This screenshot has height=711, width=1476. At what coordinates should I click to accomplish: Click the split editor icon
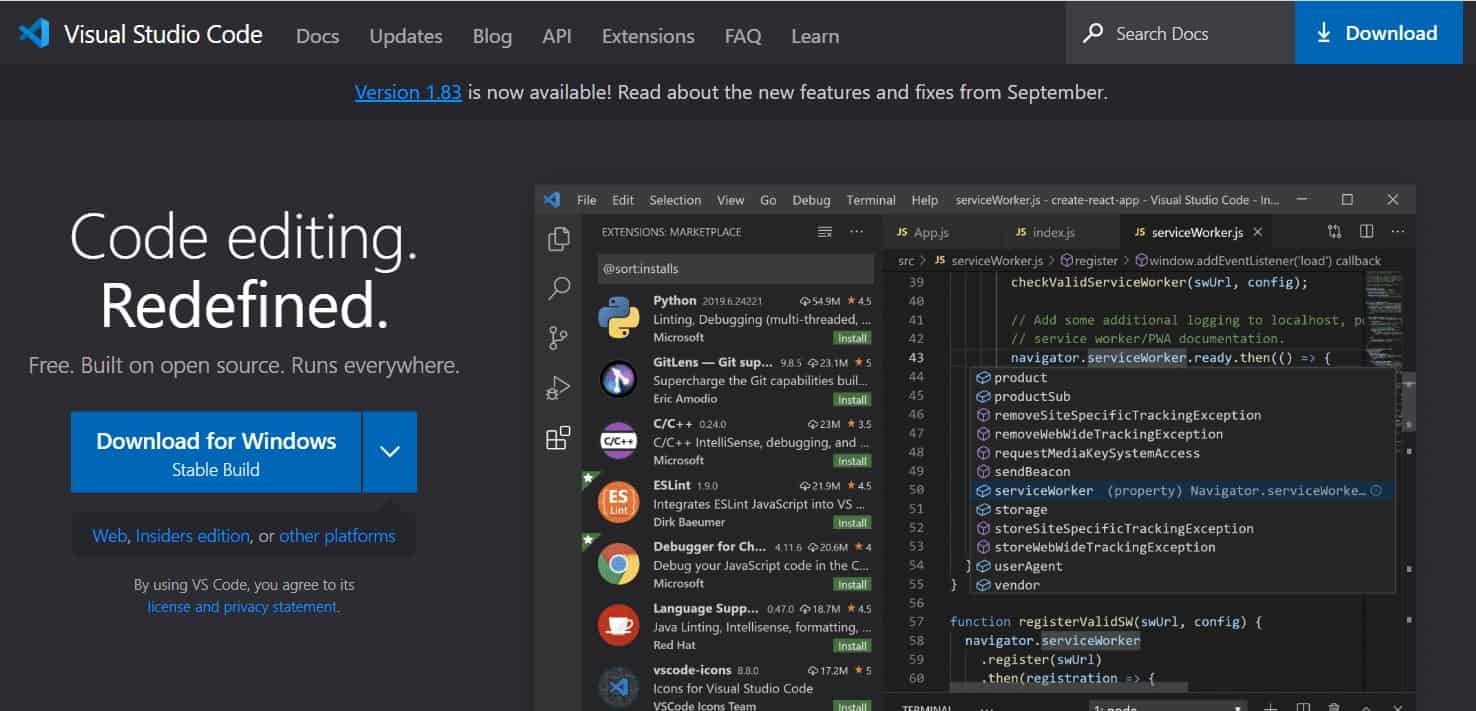pos(1366,232)
